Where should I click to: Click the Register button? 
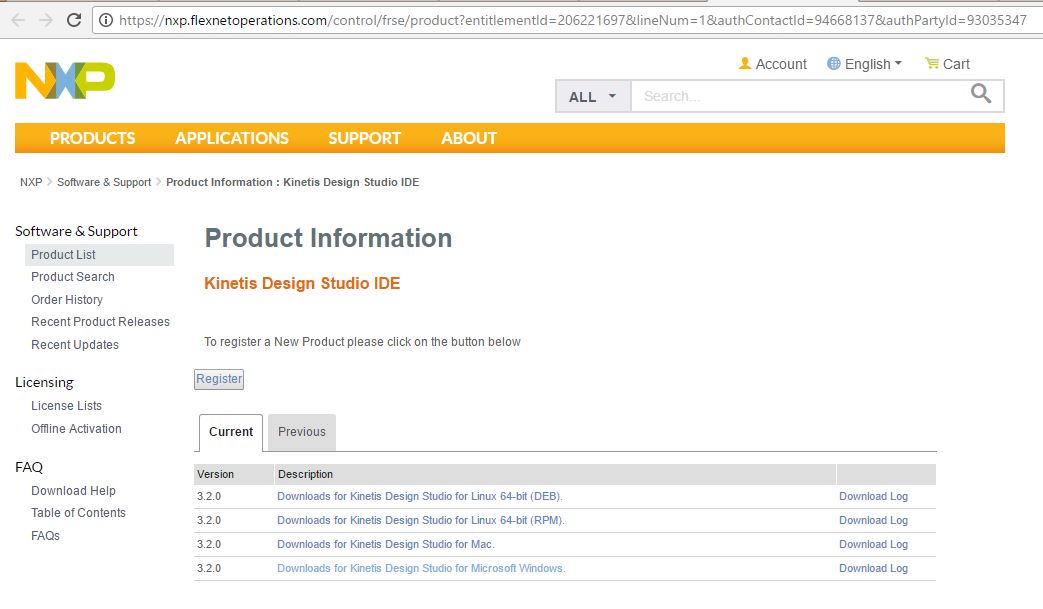219,379
